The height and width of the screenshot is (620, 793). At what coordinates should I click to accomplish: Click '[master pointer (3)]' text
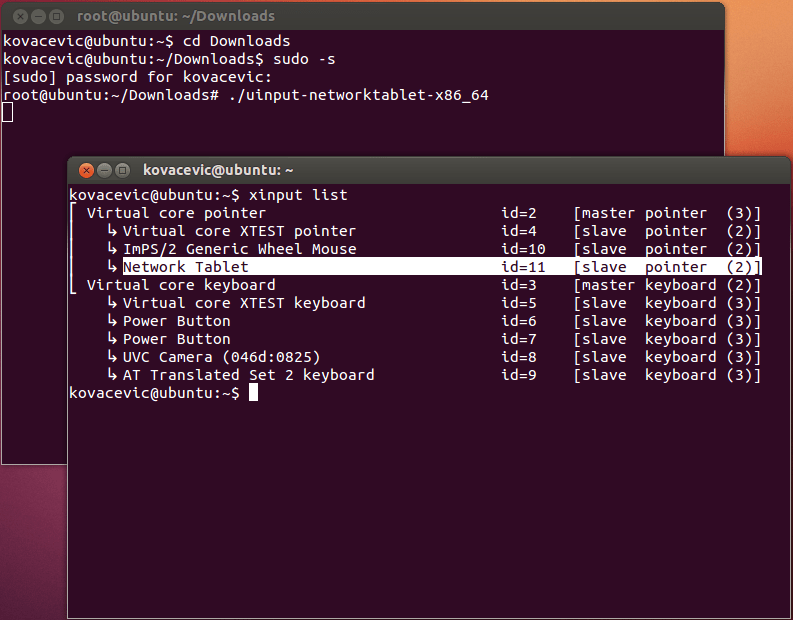coord(667,213)
